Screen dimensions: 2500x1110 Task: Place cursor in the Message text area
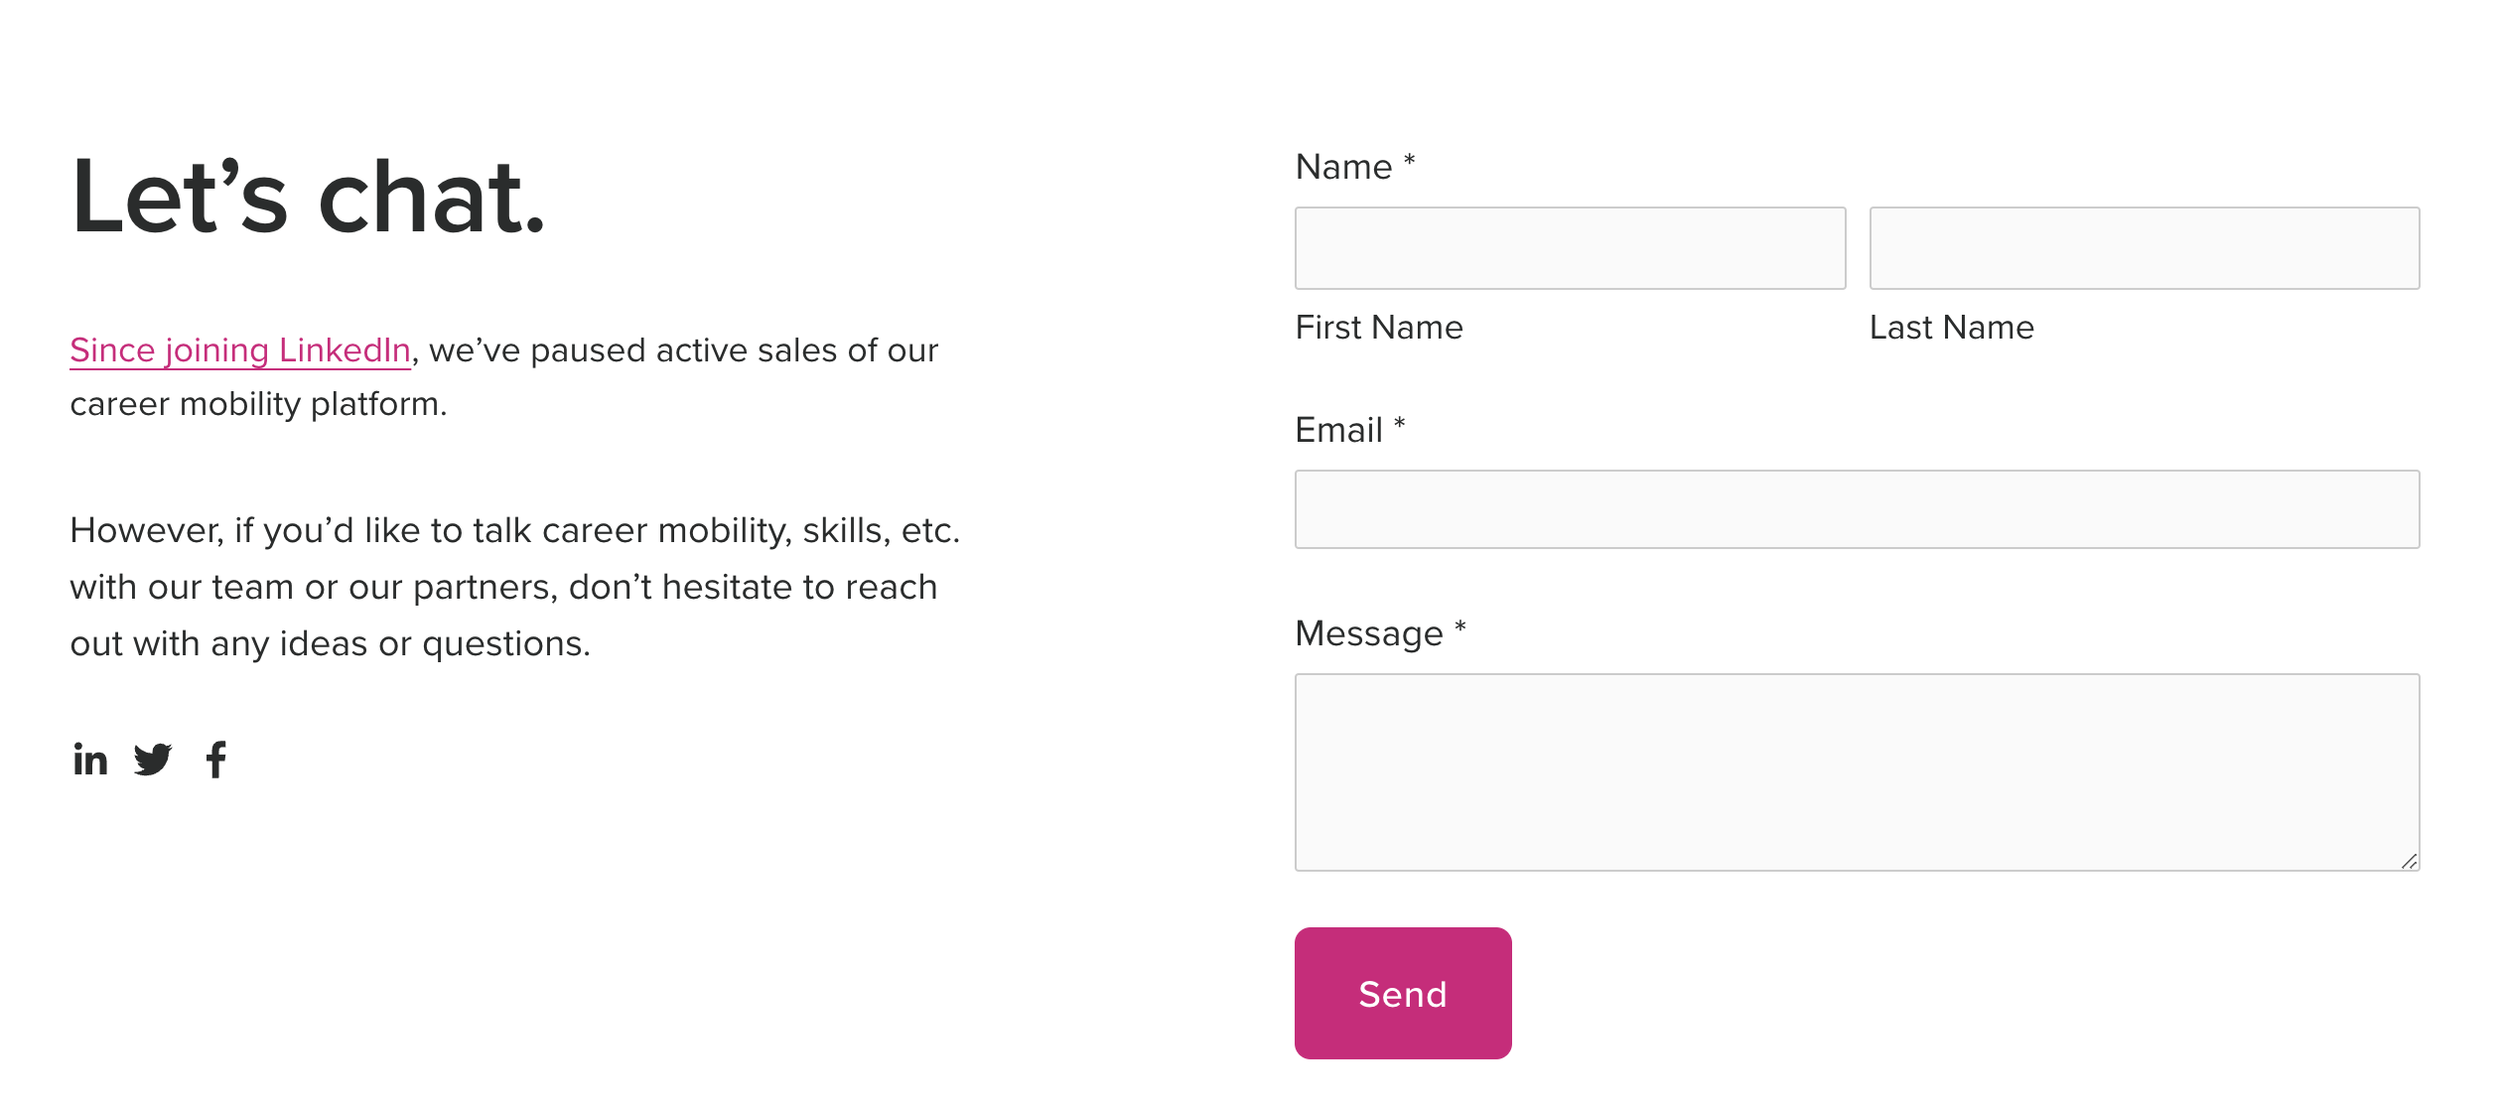pos(1856,771)
